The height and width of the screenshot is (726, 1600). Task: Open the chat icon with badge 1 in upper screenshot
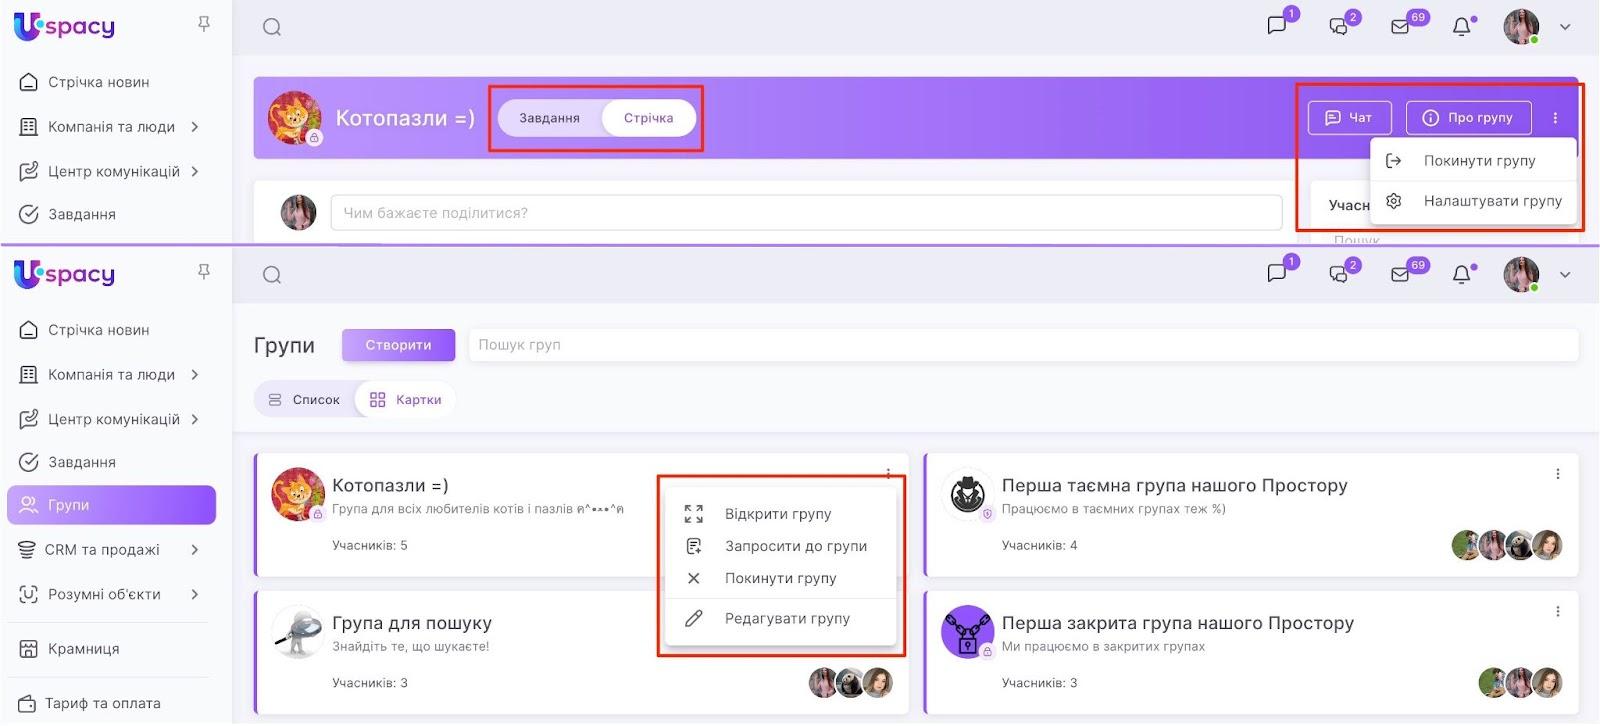(x=1277, y=26)
